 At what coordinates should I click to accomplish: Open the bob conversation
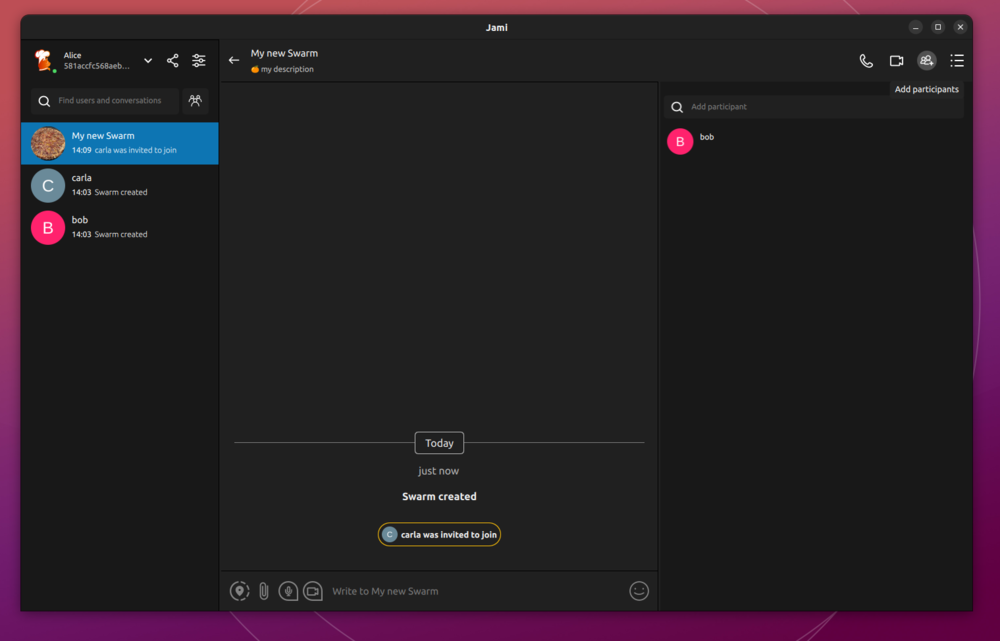tap(120, 227)
